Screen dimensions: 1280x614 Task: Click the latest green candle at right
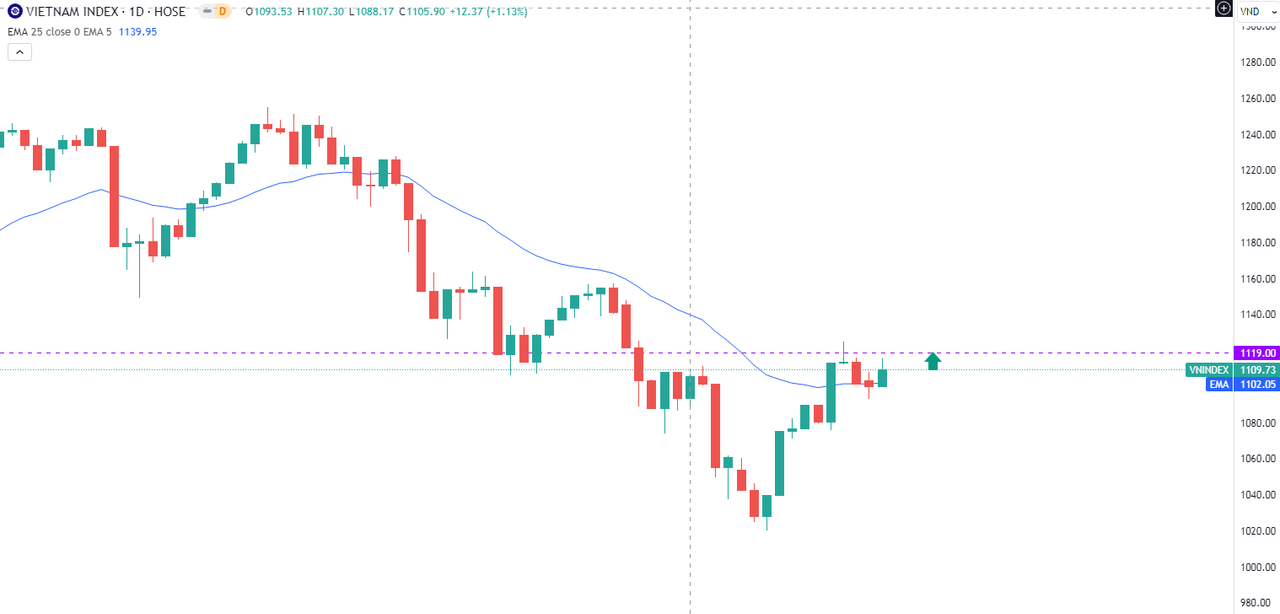[883, 378]
